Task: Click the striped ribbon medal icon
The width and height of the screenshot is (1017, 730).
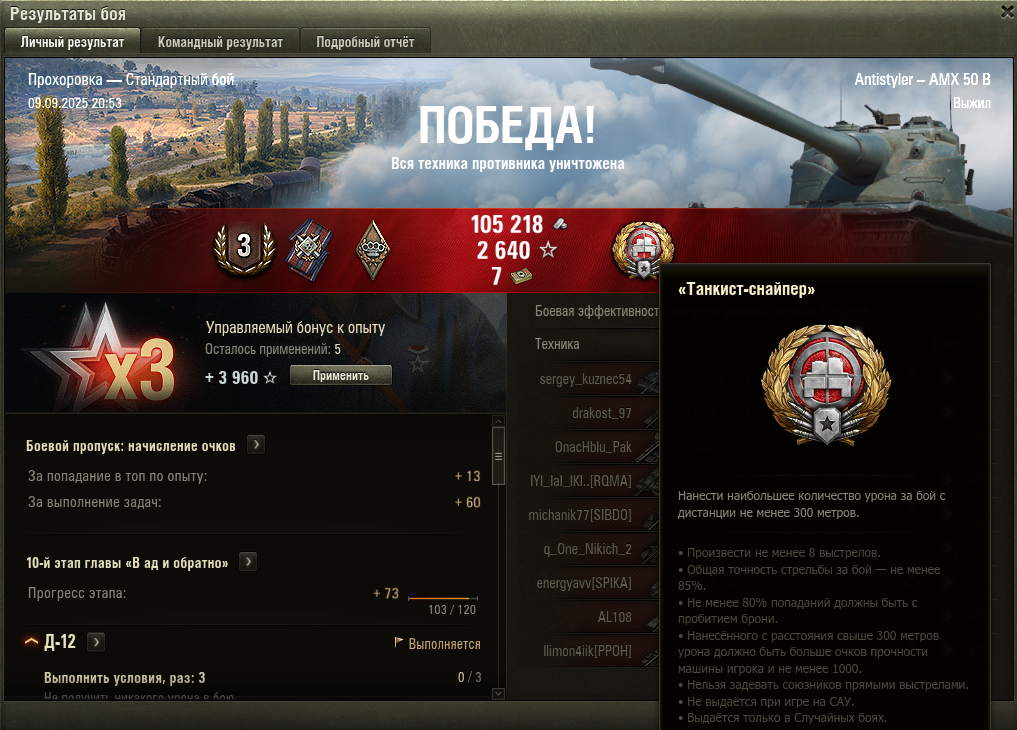Action: tap(309, 250)
